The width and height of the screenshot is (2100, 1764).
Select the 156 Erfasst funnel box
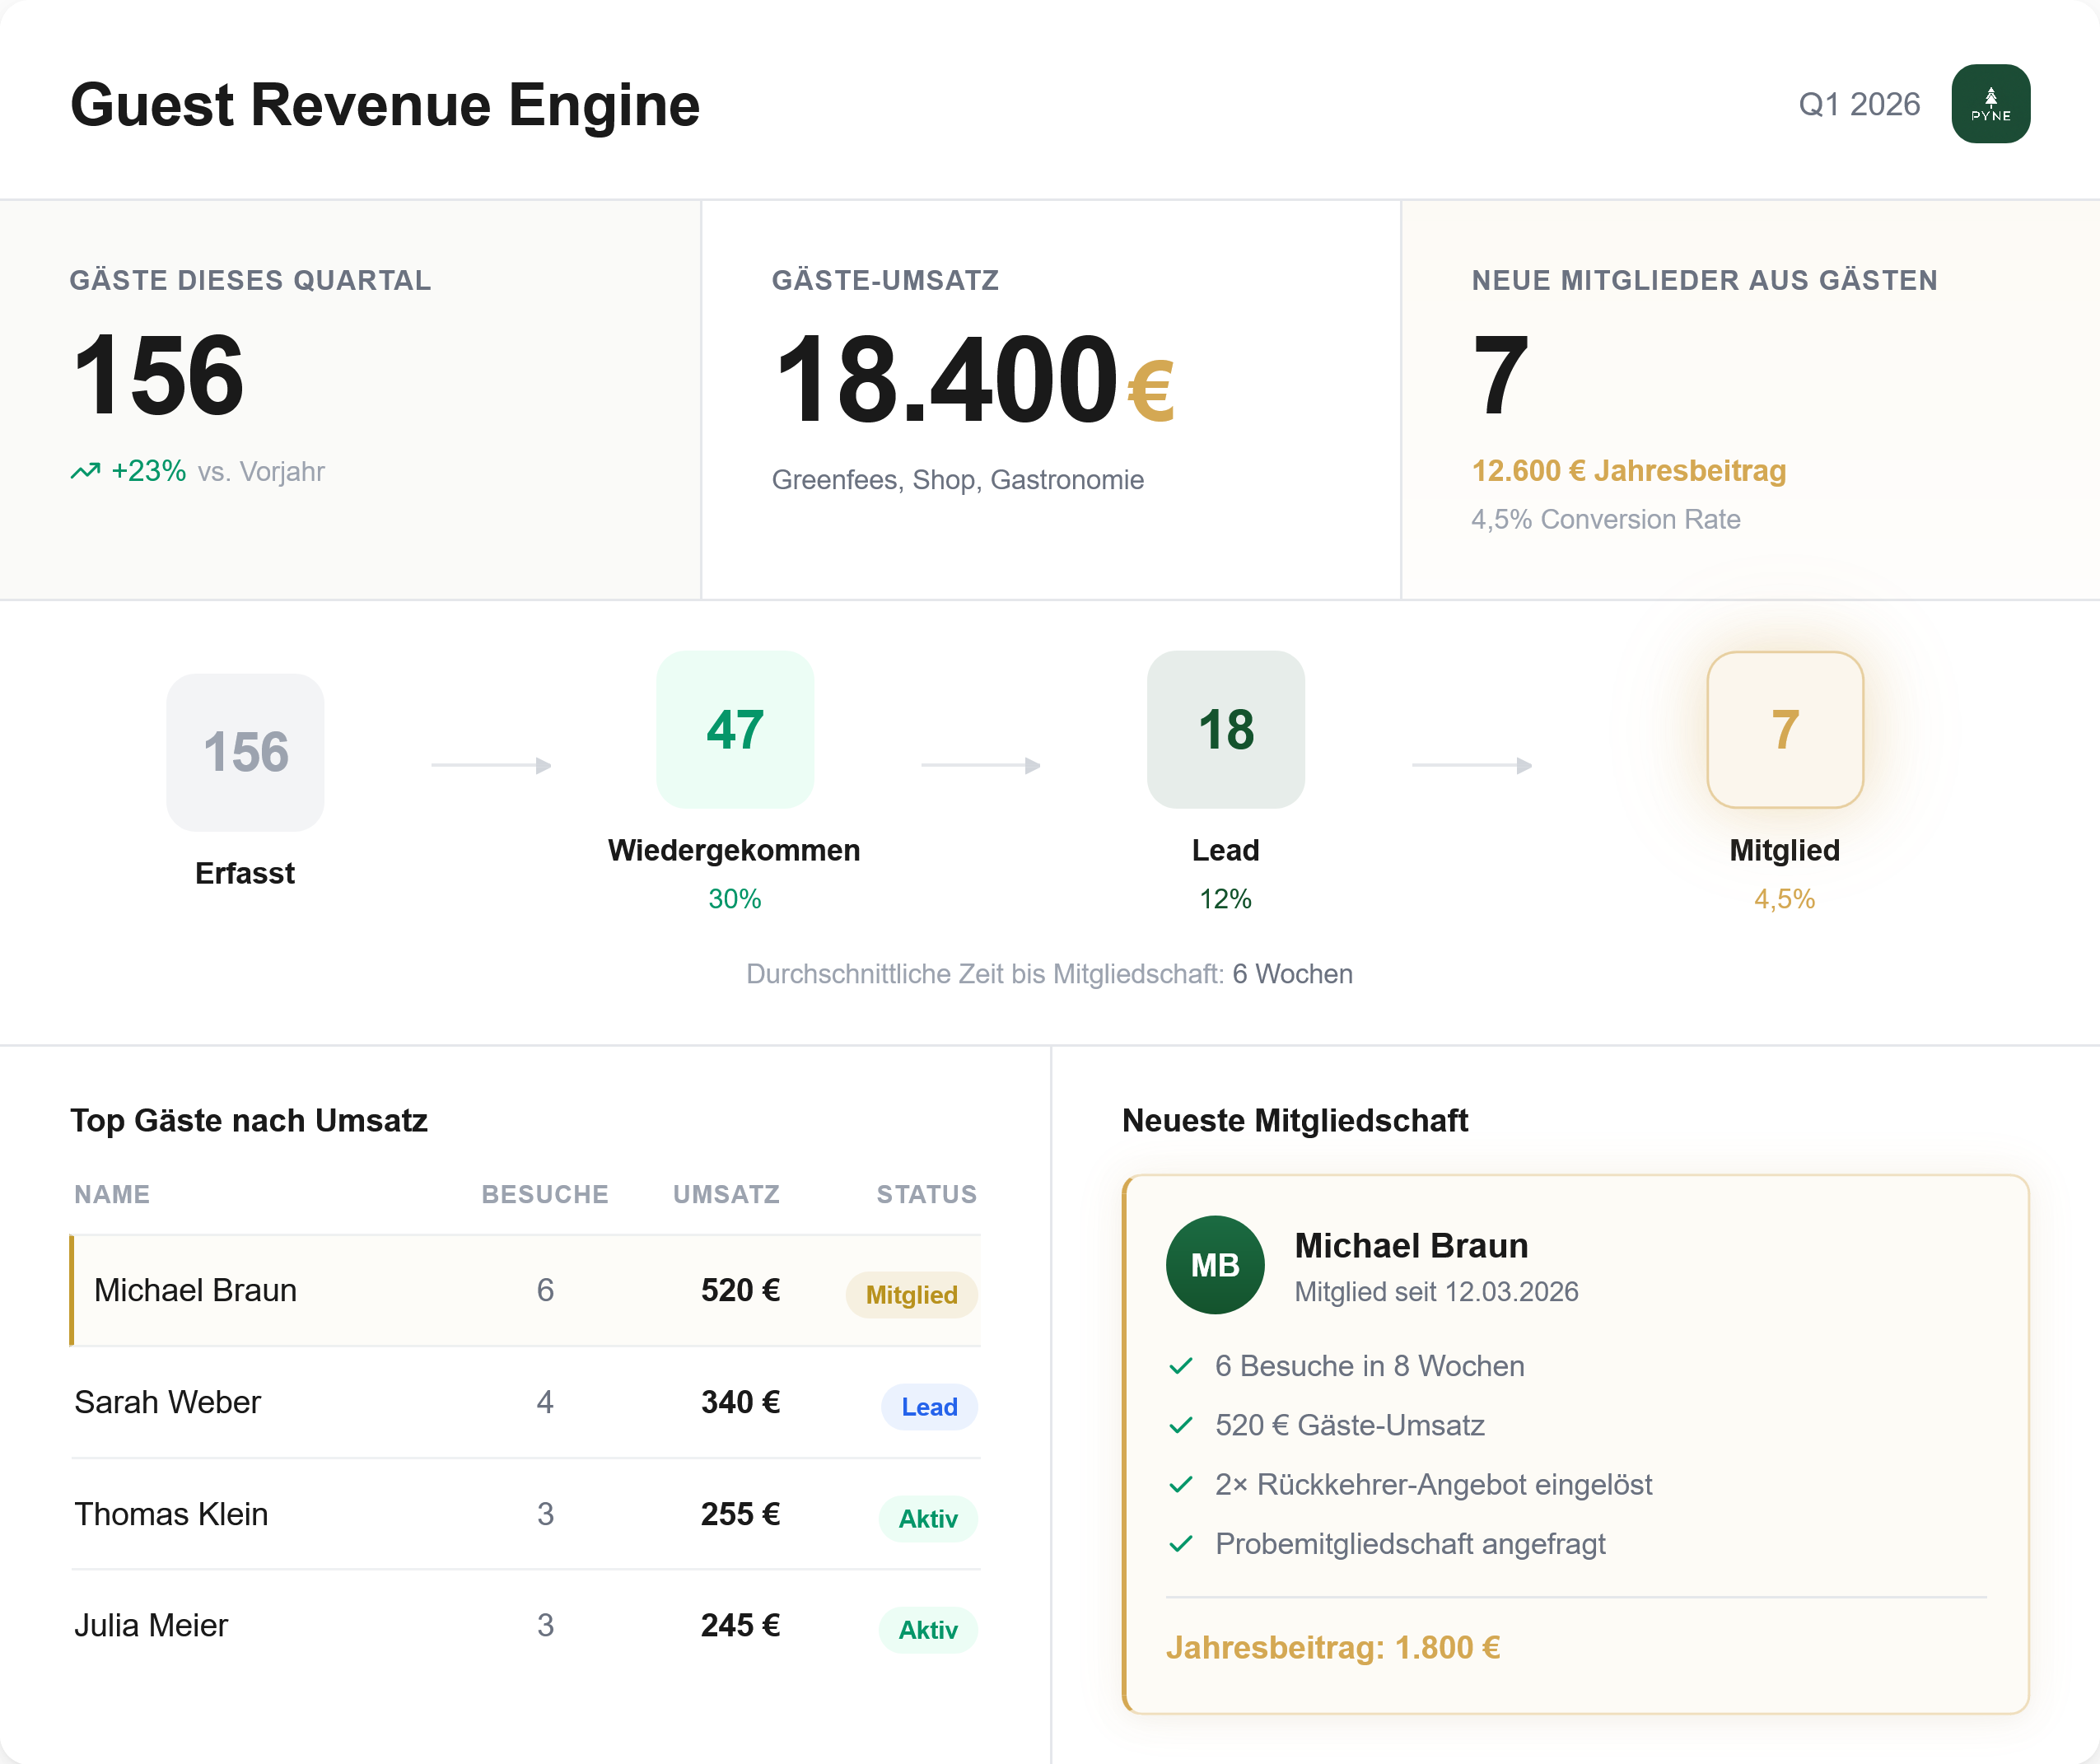tap(245, 752)
